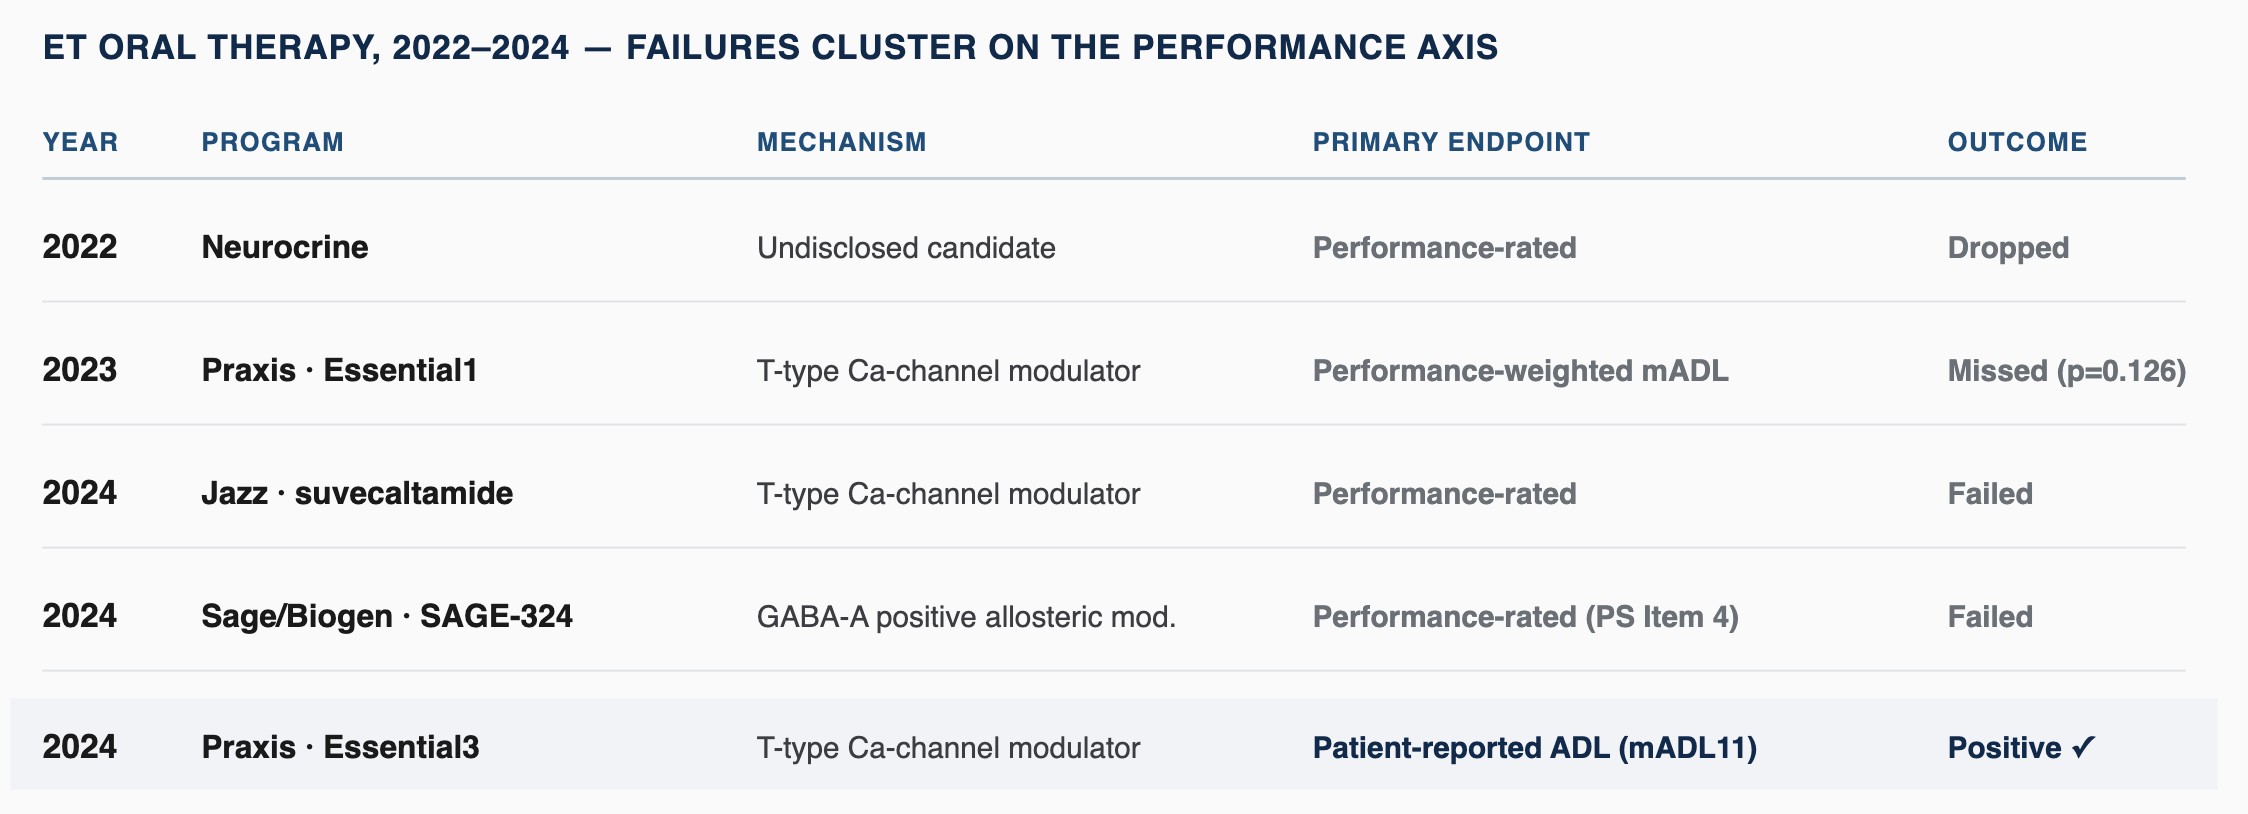This screenshot has width=2248, height=814.
Task: Select the highlighted Praxis · Essential3 row
Action: coord(1113,744)
